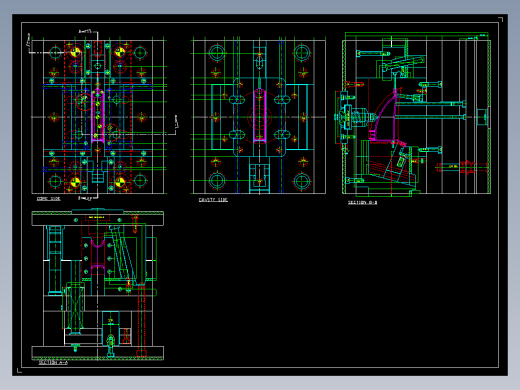Click the "SECTION B-B" view label

[363, 203]
